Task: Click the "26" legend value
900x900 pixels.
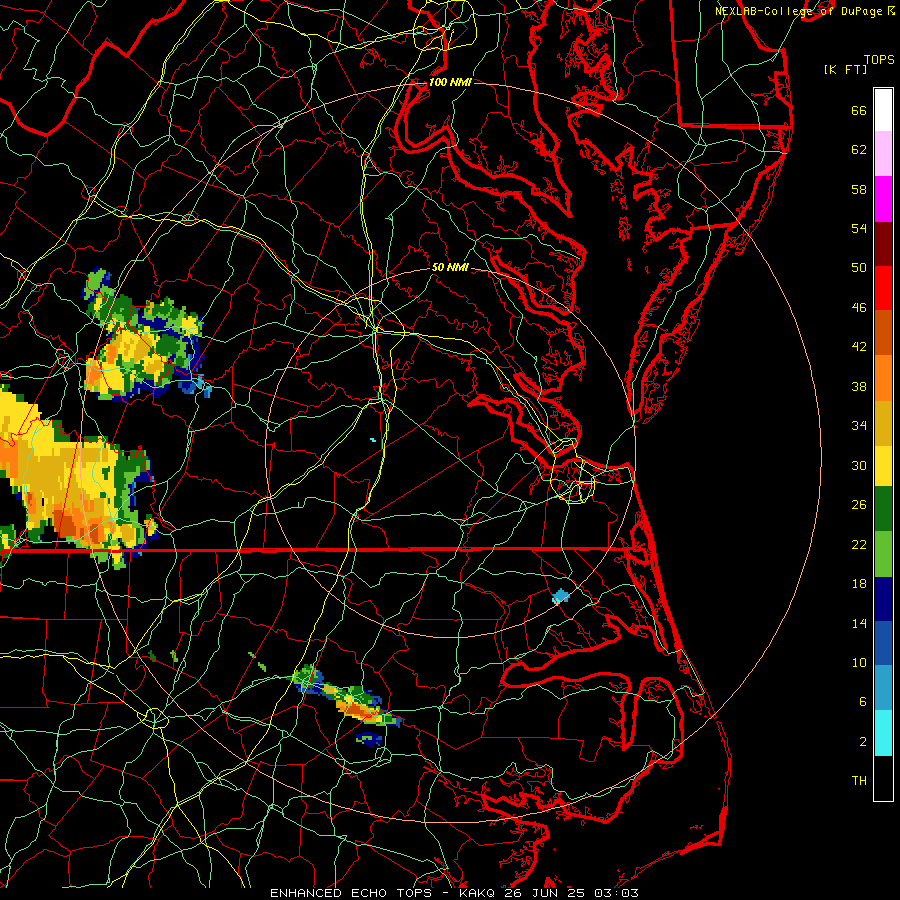Action: point(859,505)
